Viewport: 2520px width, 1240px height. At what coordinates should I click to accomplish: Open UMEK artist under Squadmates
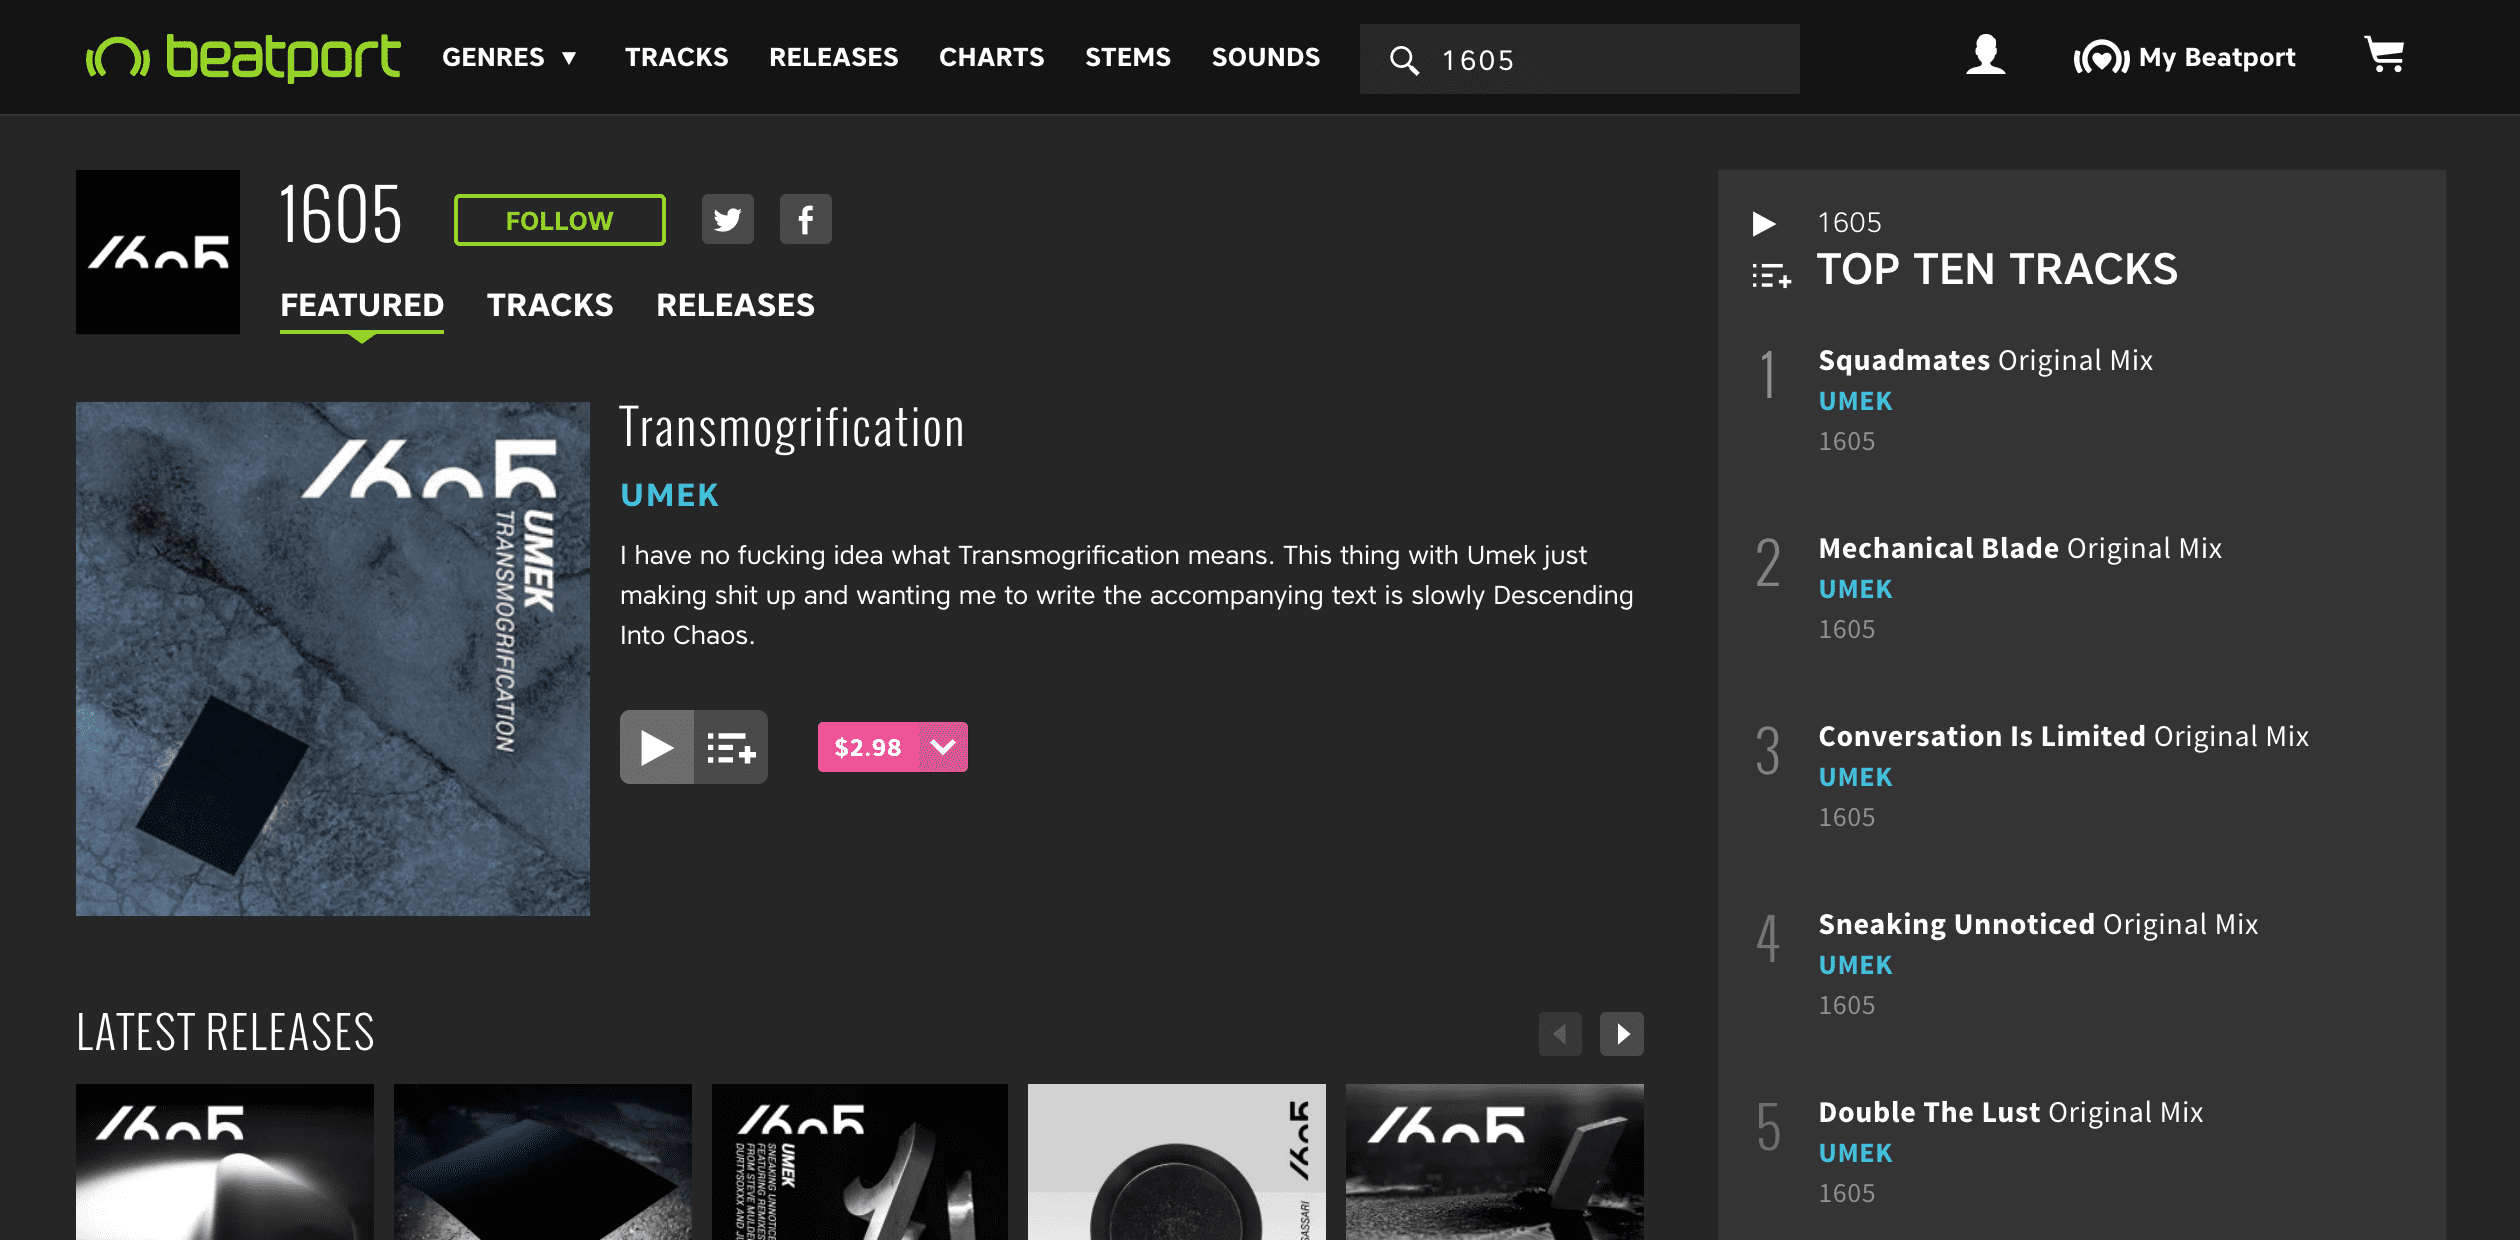(1855, 401)
